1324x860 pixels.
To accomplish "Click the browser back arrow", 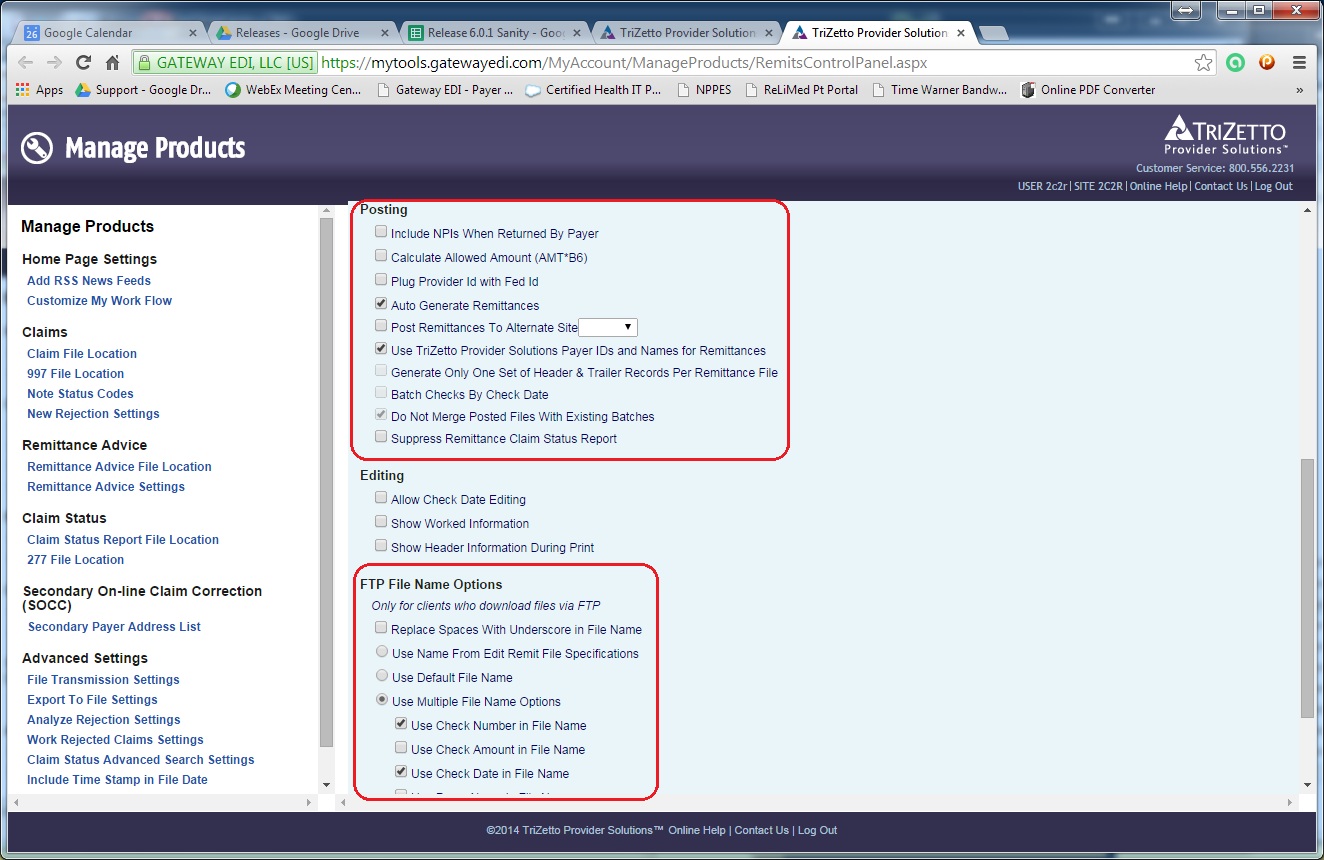I will (x=26, y=62).
